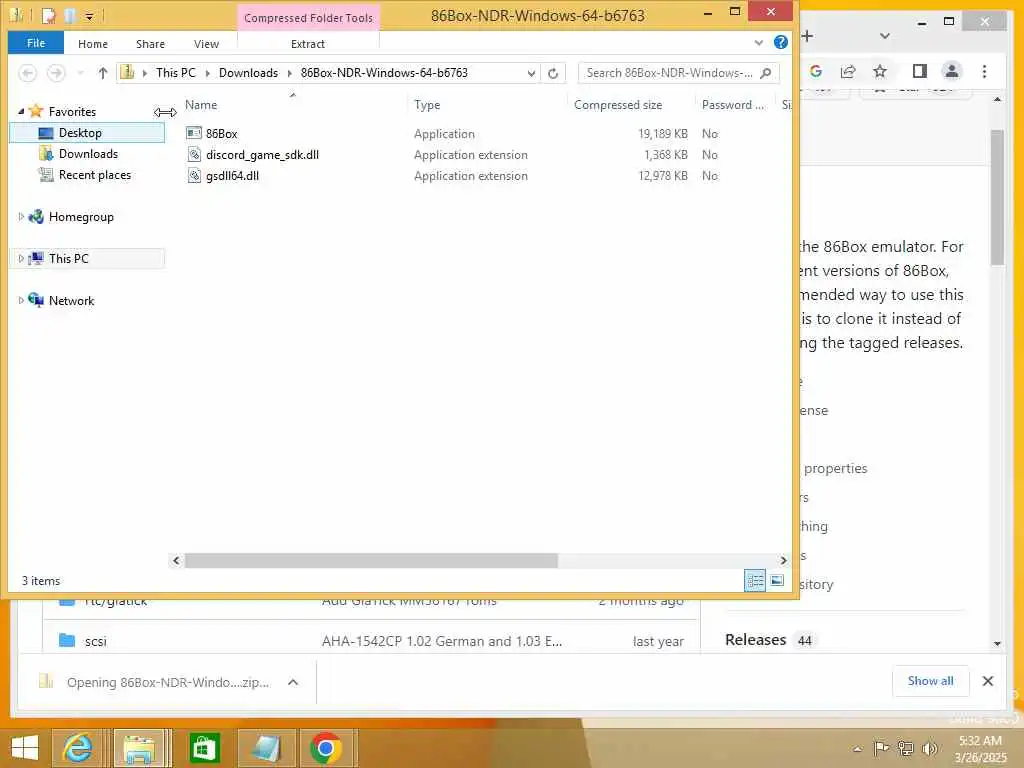Open Releases link on GitHub page
The image size is (1024, 768).
pos(756,639)
